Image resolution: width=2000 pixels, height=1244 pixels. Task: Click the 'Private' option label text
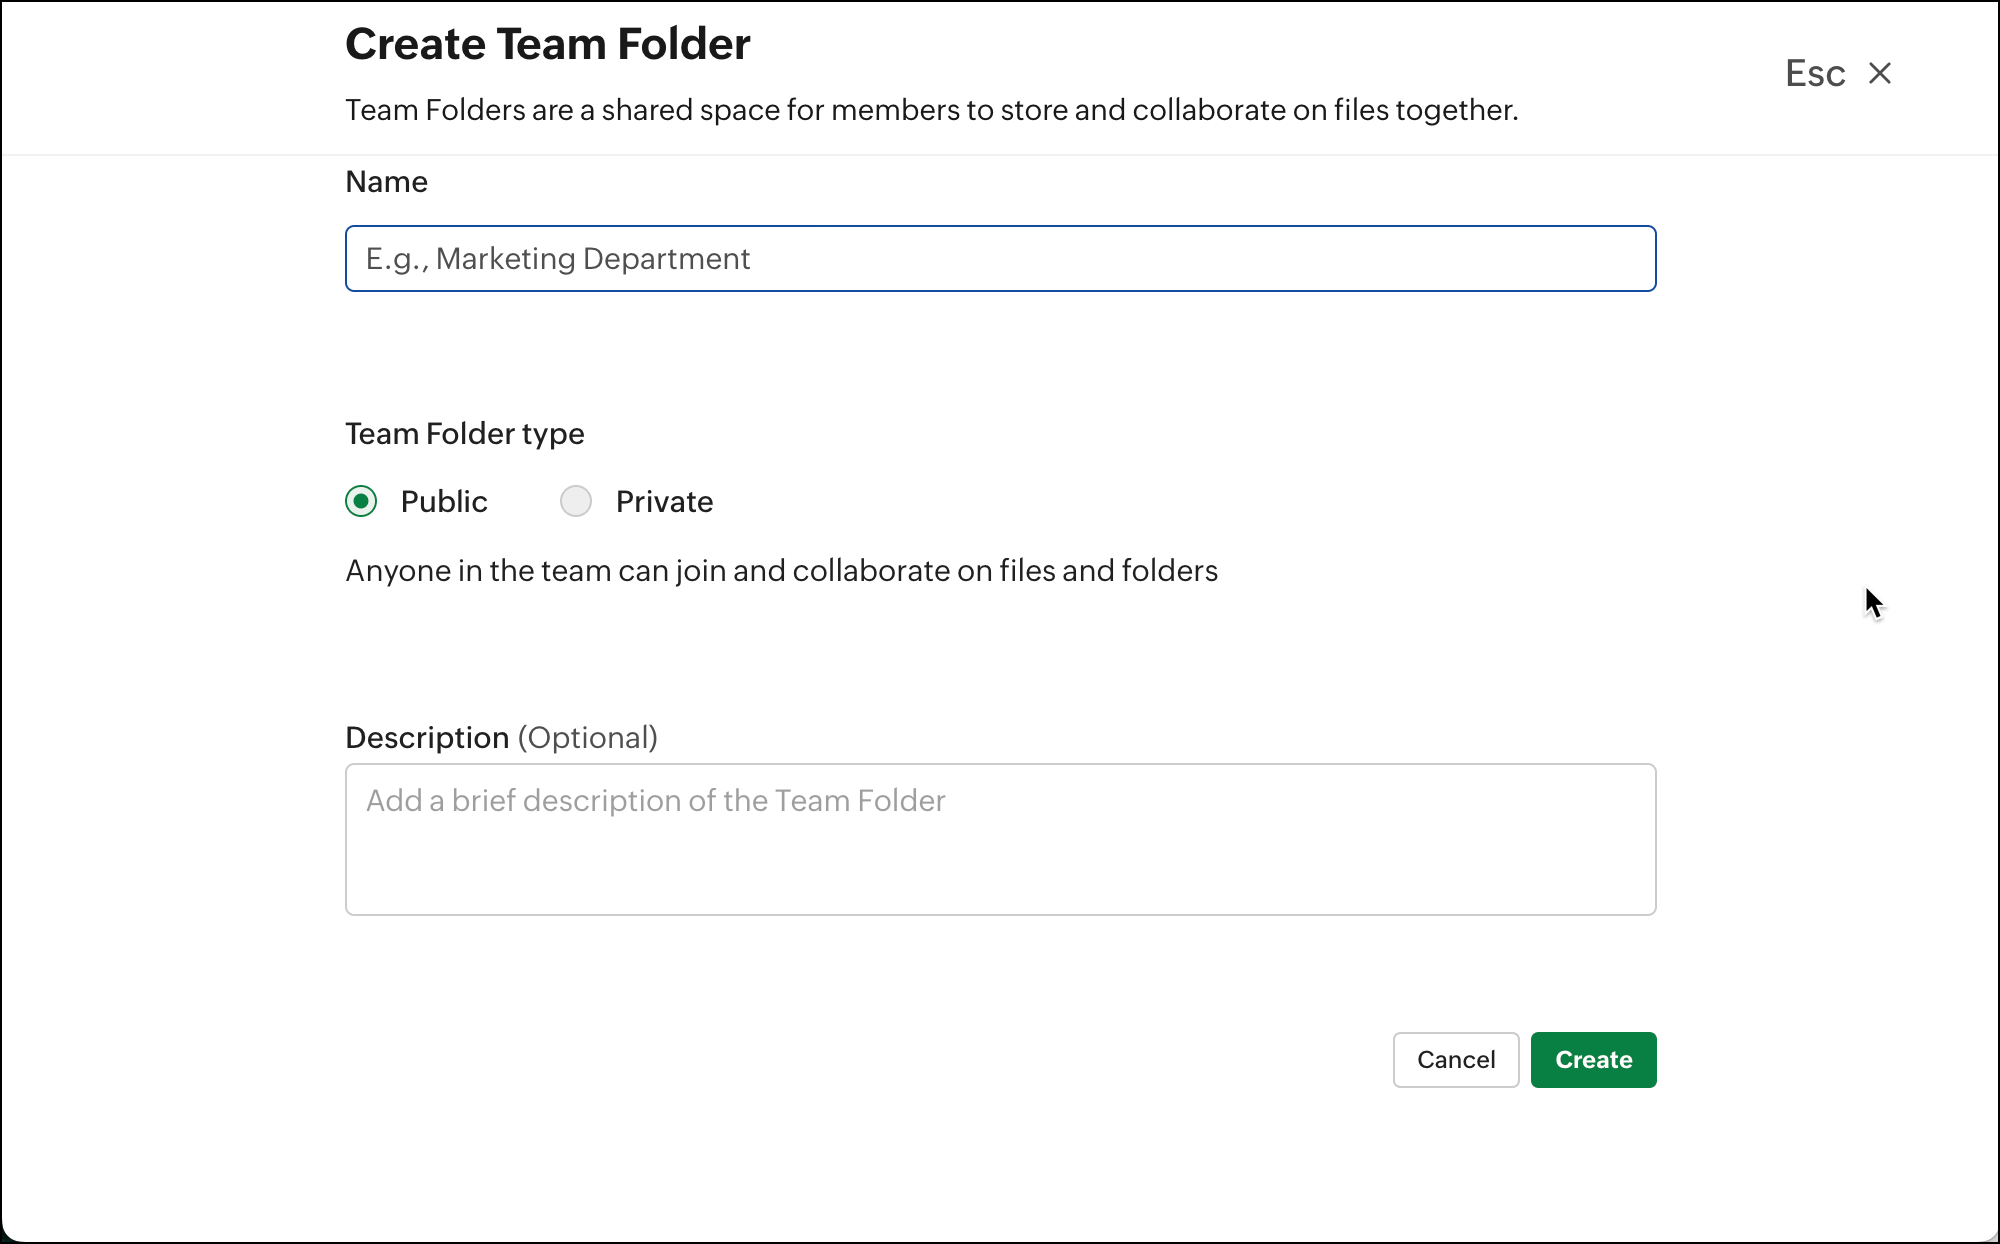(x=664, y=501)
